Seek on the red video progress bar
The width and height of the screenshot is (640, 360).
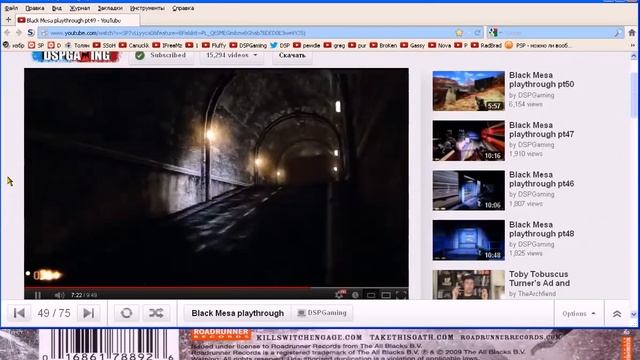coord(216,288)
